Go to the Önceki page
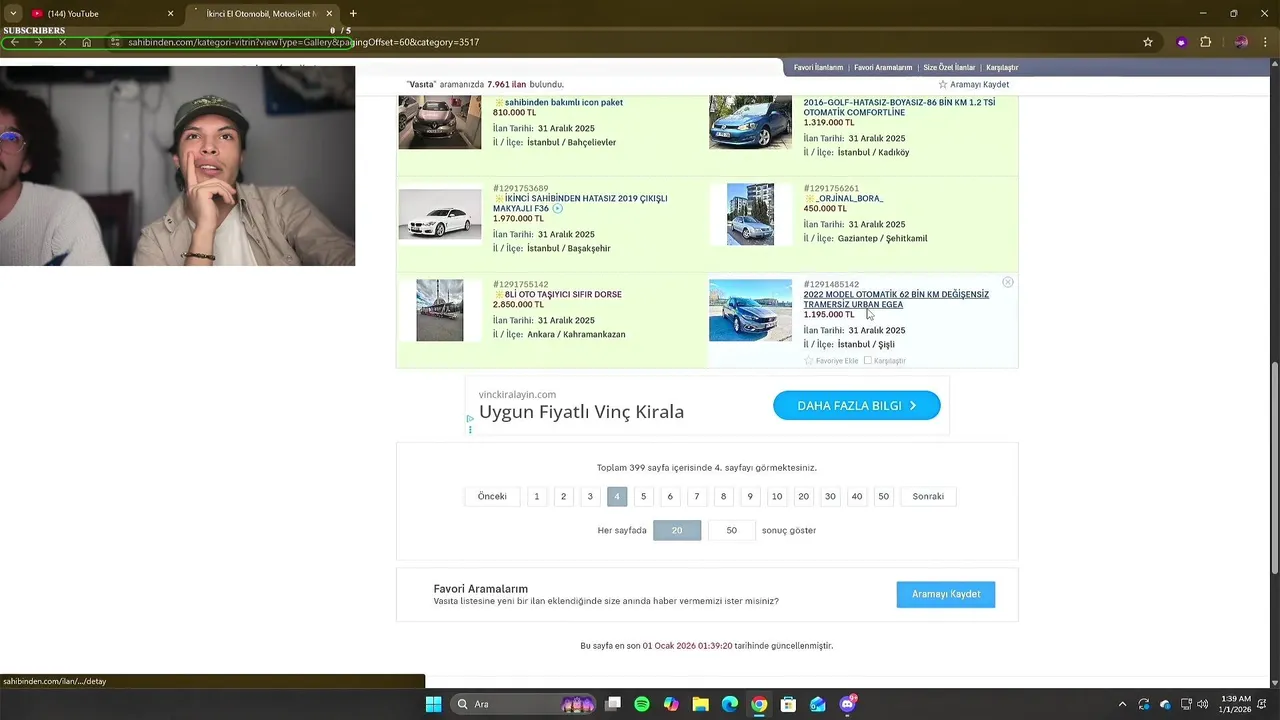This screenshot has height=720, width=1280. pos(492,497)
